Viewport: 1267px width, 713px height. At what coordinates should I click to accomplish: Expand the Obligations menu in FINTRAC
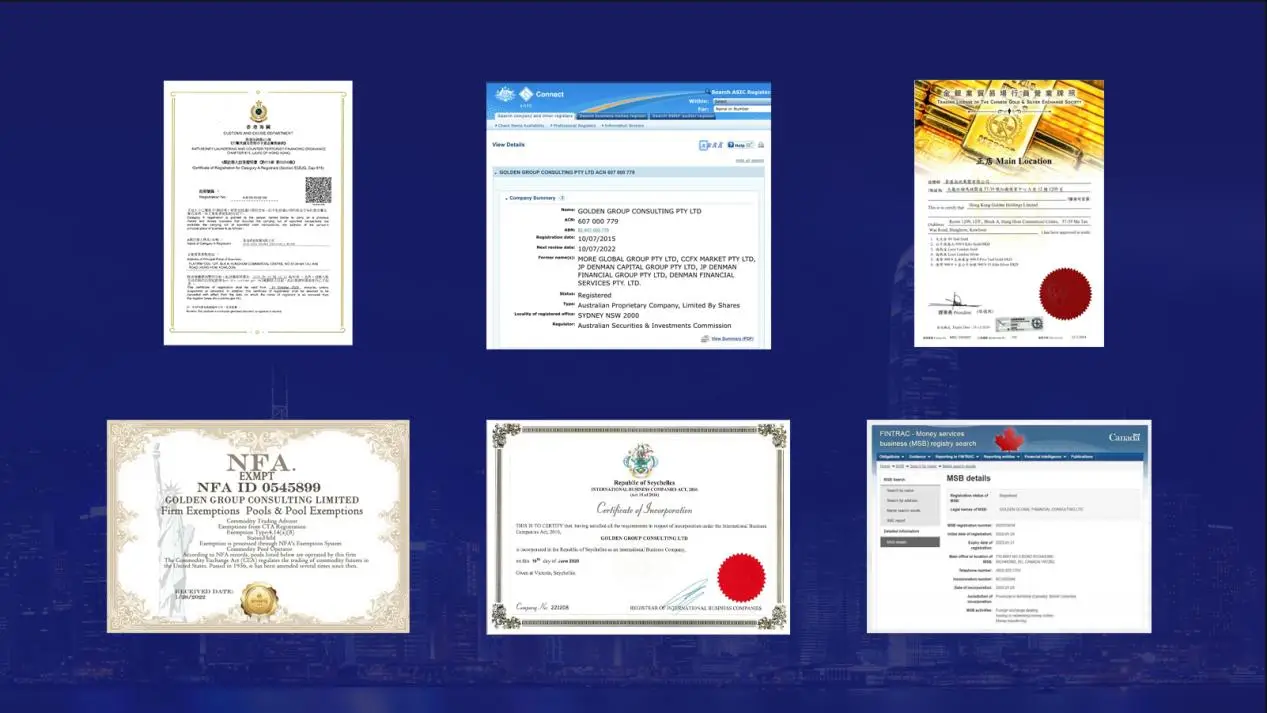[x=891, y=457]
